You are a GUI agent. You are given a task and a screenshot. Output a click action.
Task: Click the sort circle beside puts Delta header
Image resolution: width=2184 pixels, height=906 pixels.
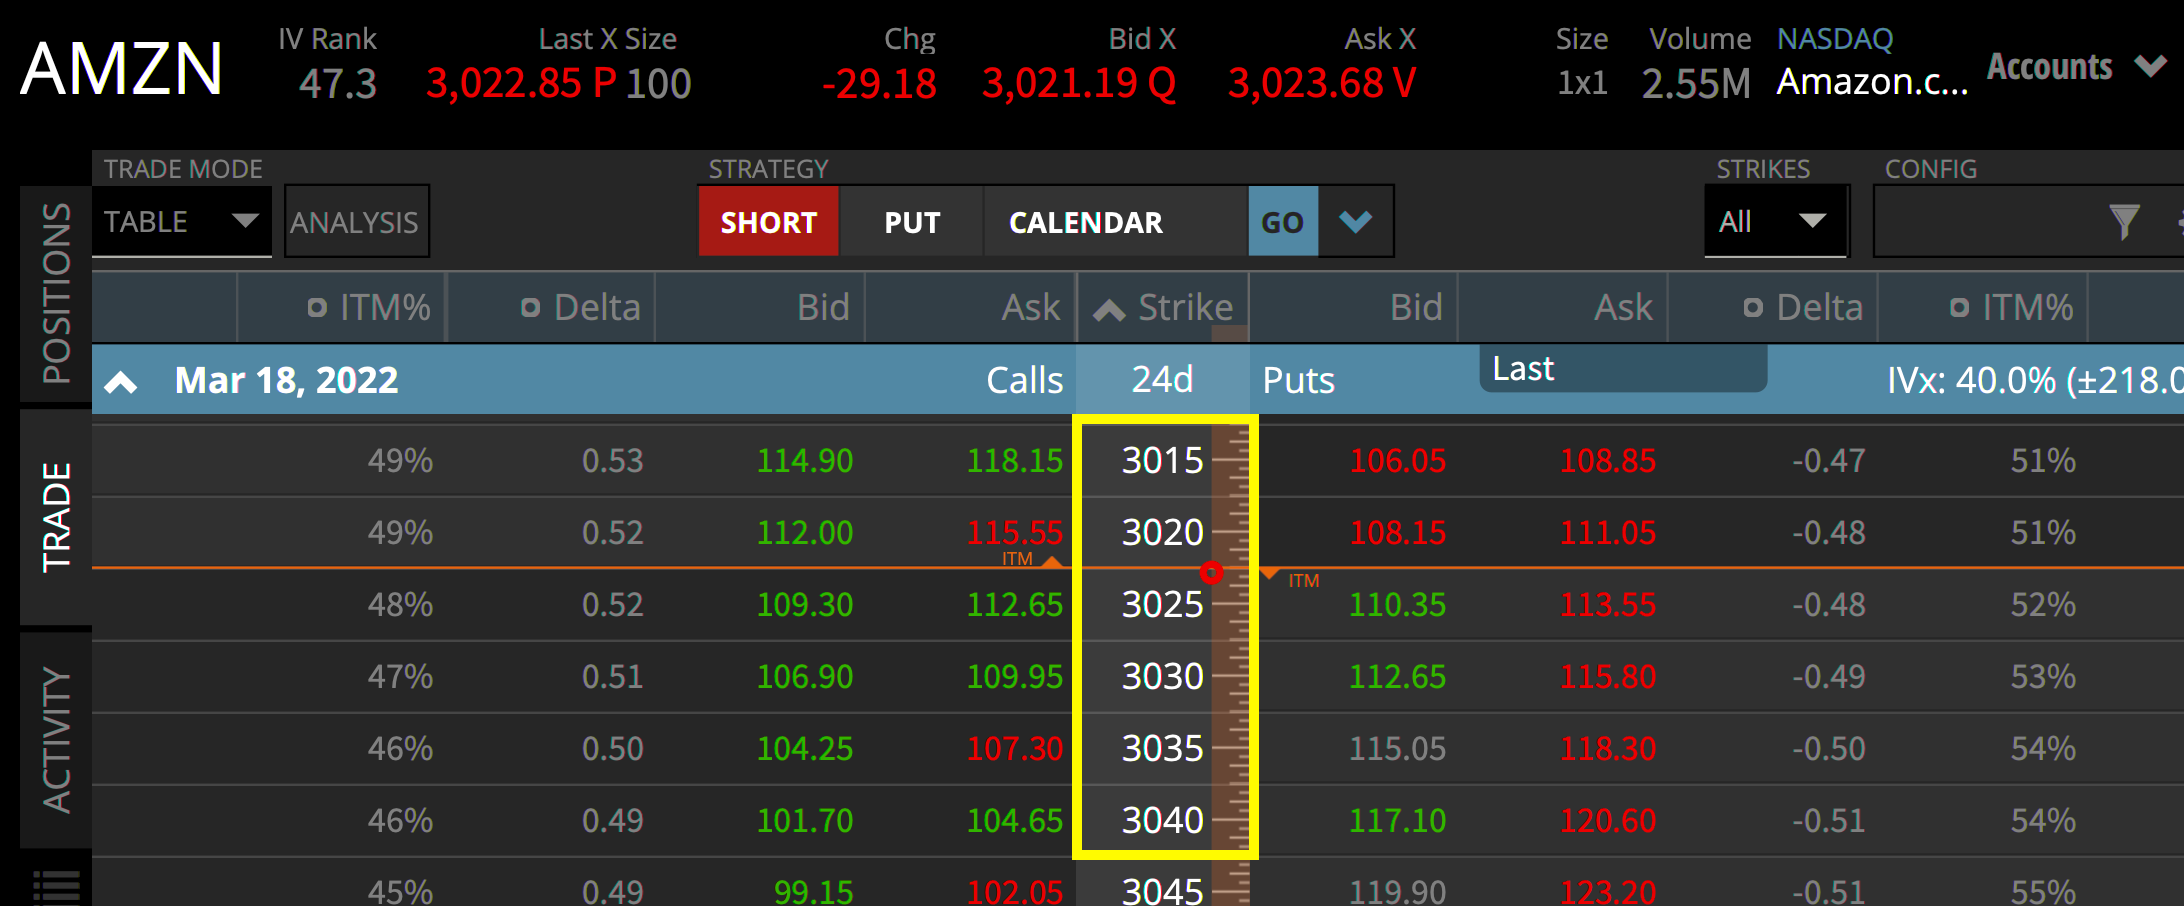1751,307
